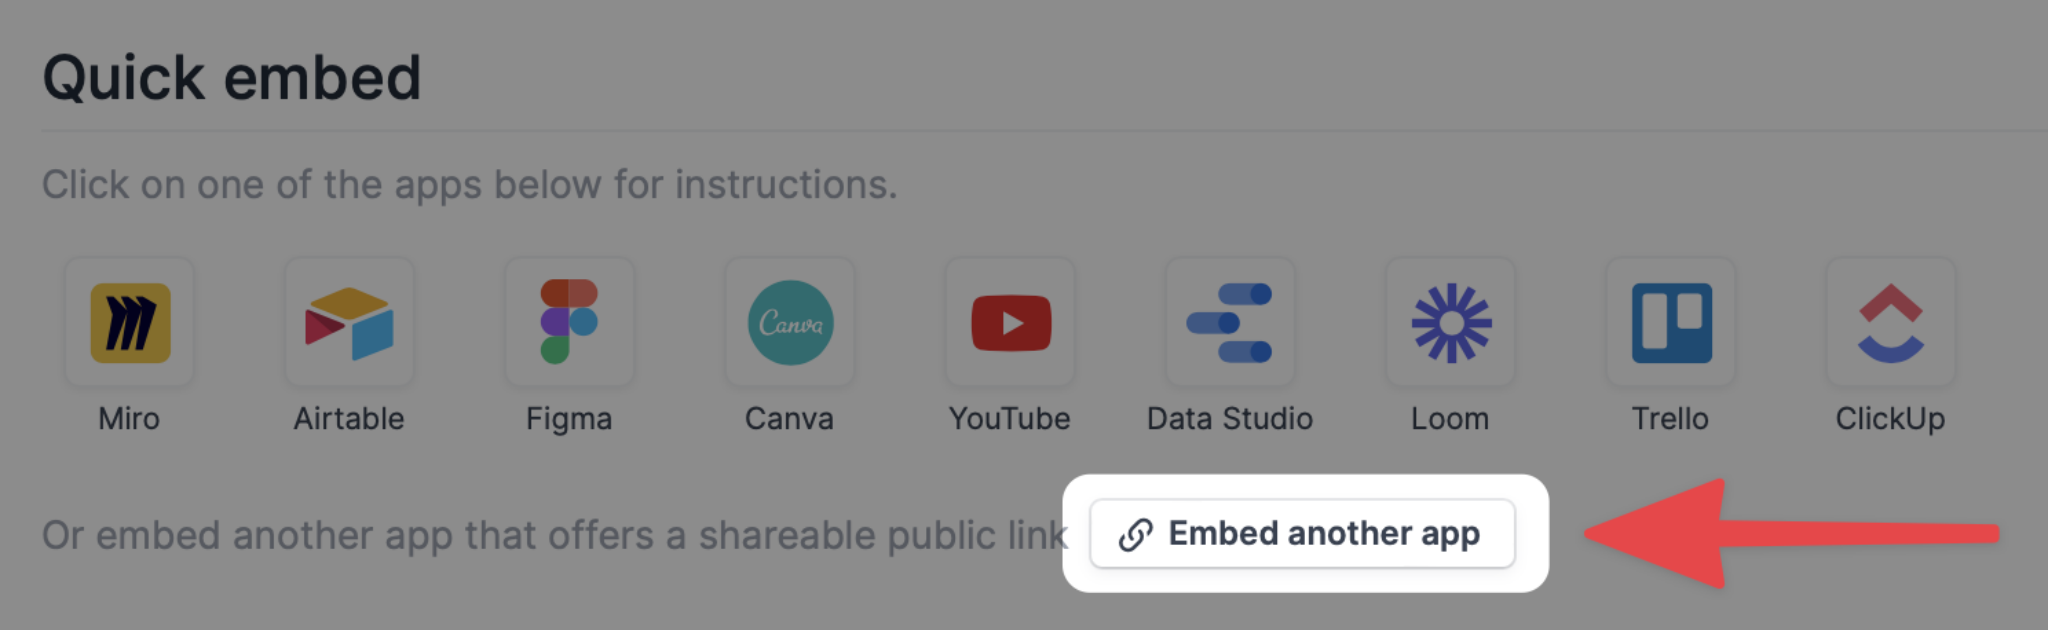The image size is (2048, 630).
Task: Click the Data Studio label
Action: click(x=1230, y=418)
